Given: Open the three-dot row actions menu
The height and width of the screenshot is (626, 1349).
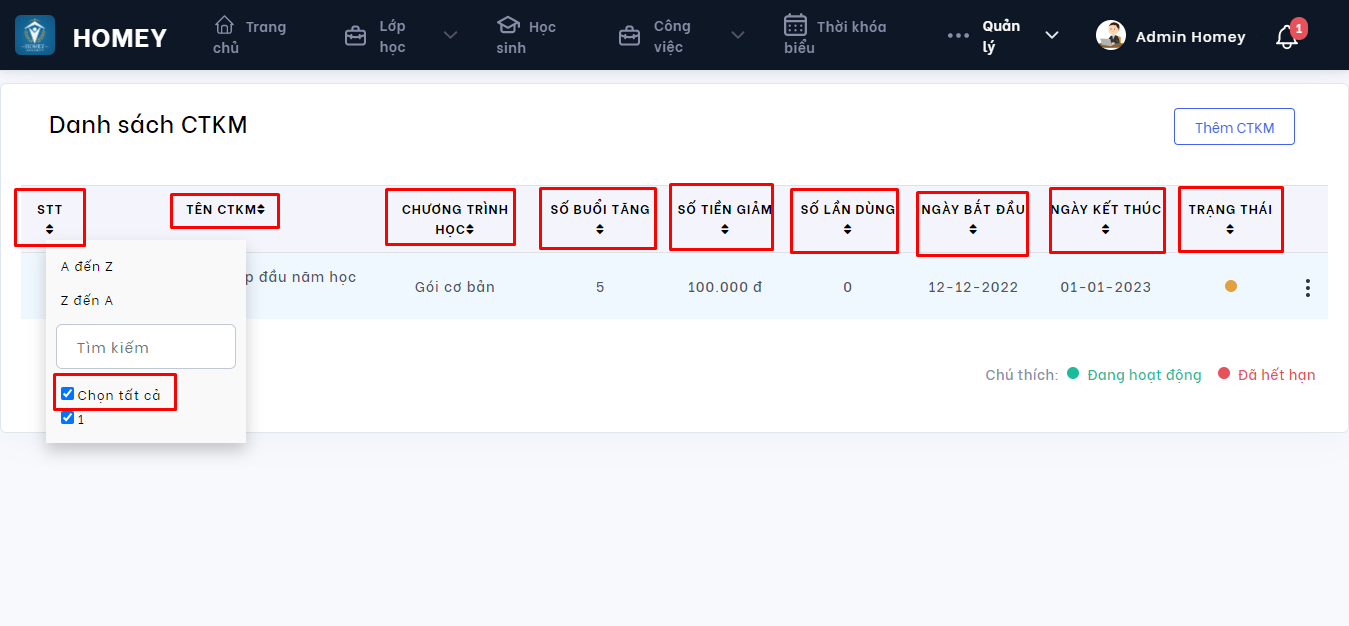Looking at the screenshot, I should (1307, 288).
